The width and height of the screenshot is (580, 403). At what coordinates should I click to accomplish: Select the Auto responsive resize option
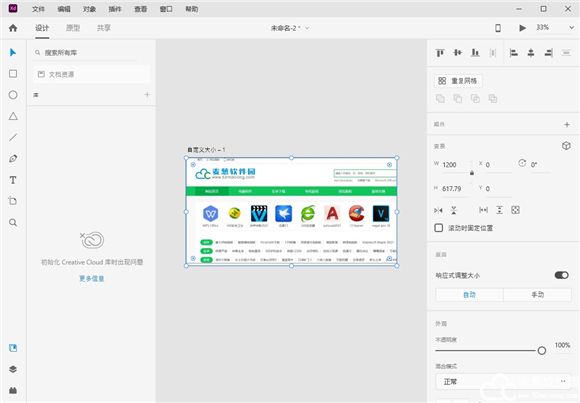469,295
